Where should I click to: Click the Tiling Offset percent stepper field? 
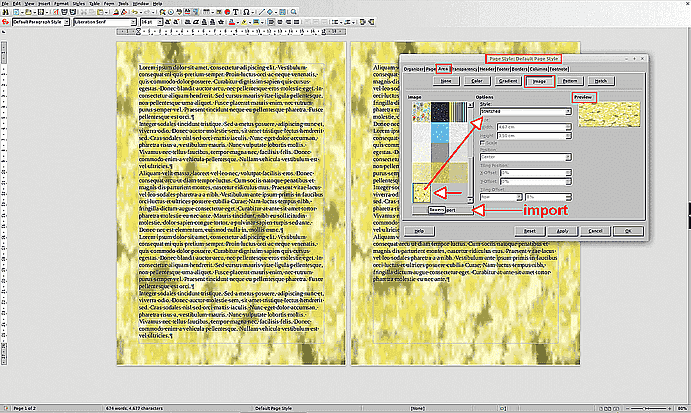tap(548, 197)
